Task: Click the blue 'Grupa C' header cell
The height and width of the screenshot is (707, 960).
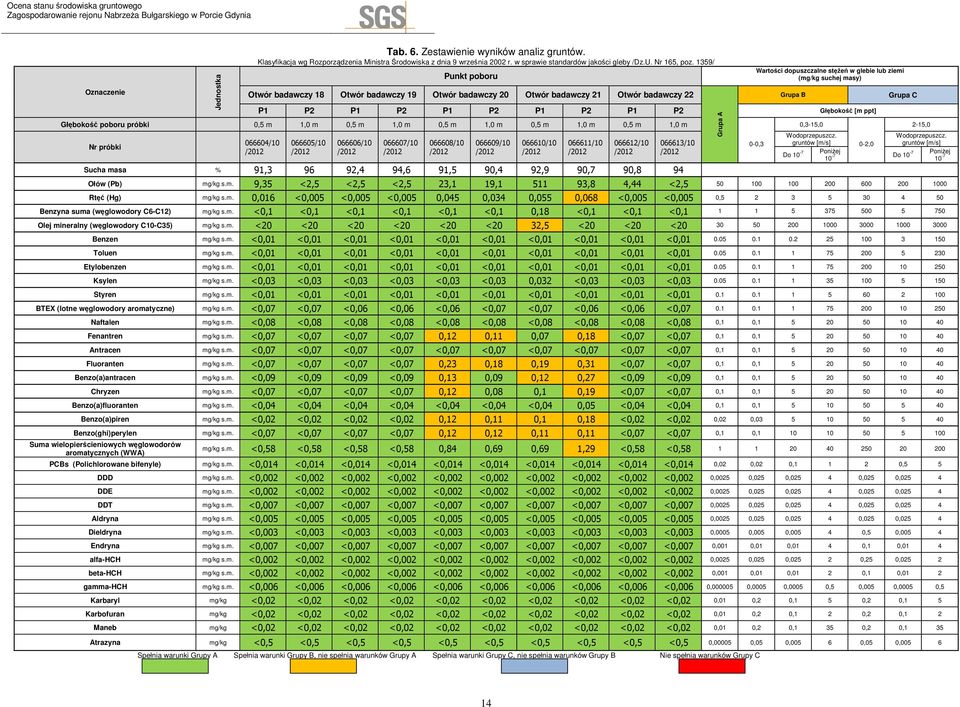Action: tap(902, 95)
